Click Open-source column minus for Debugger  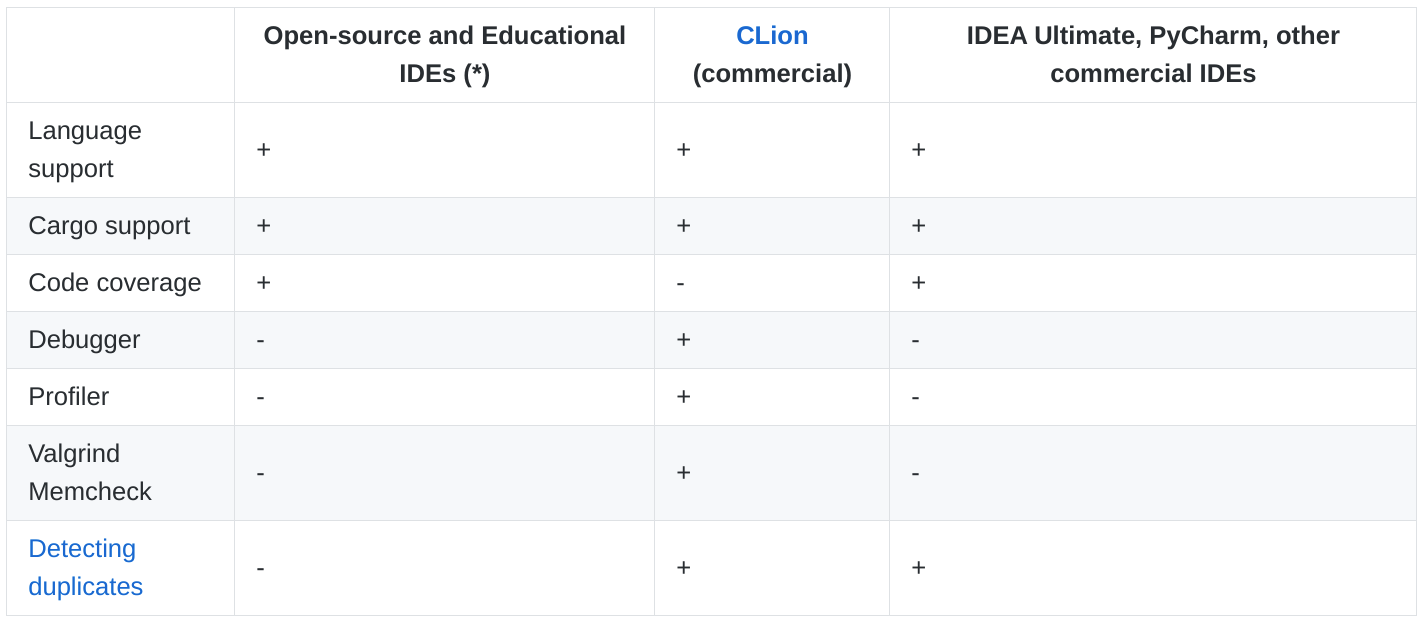pos(261,341)
